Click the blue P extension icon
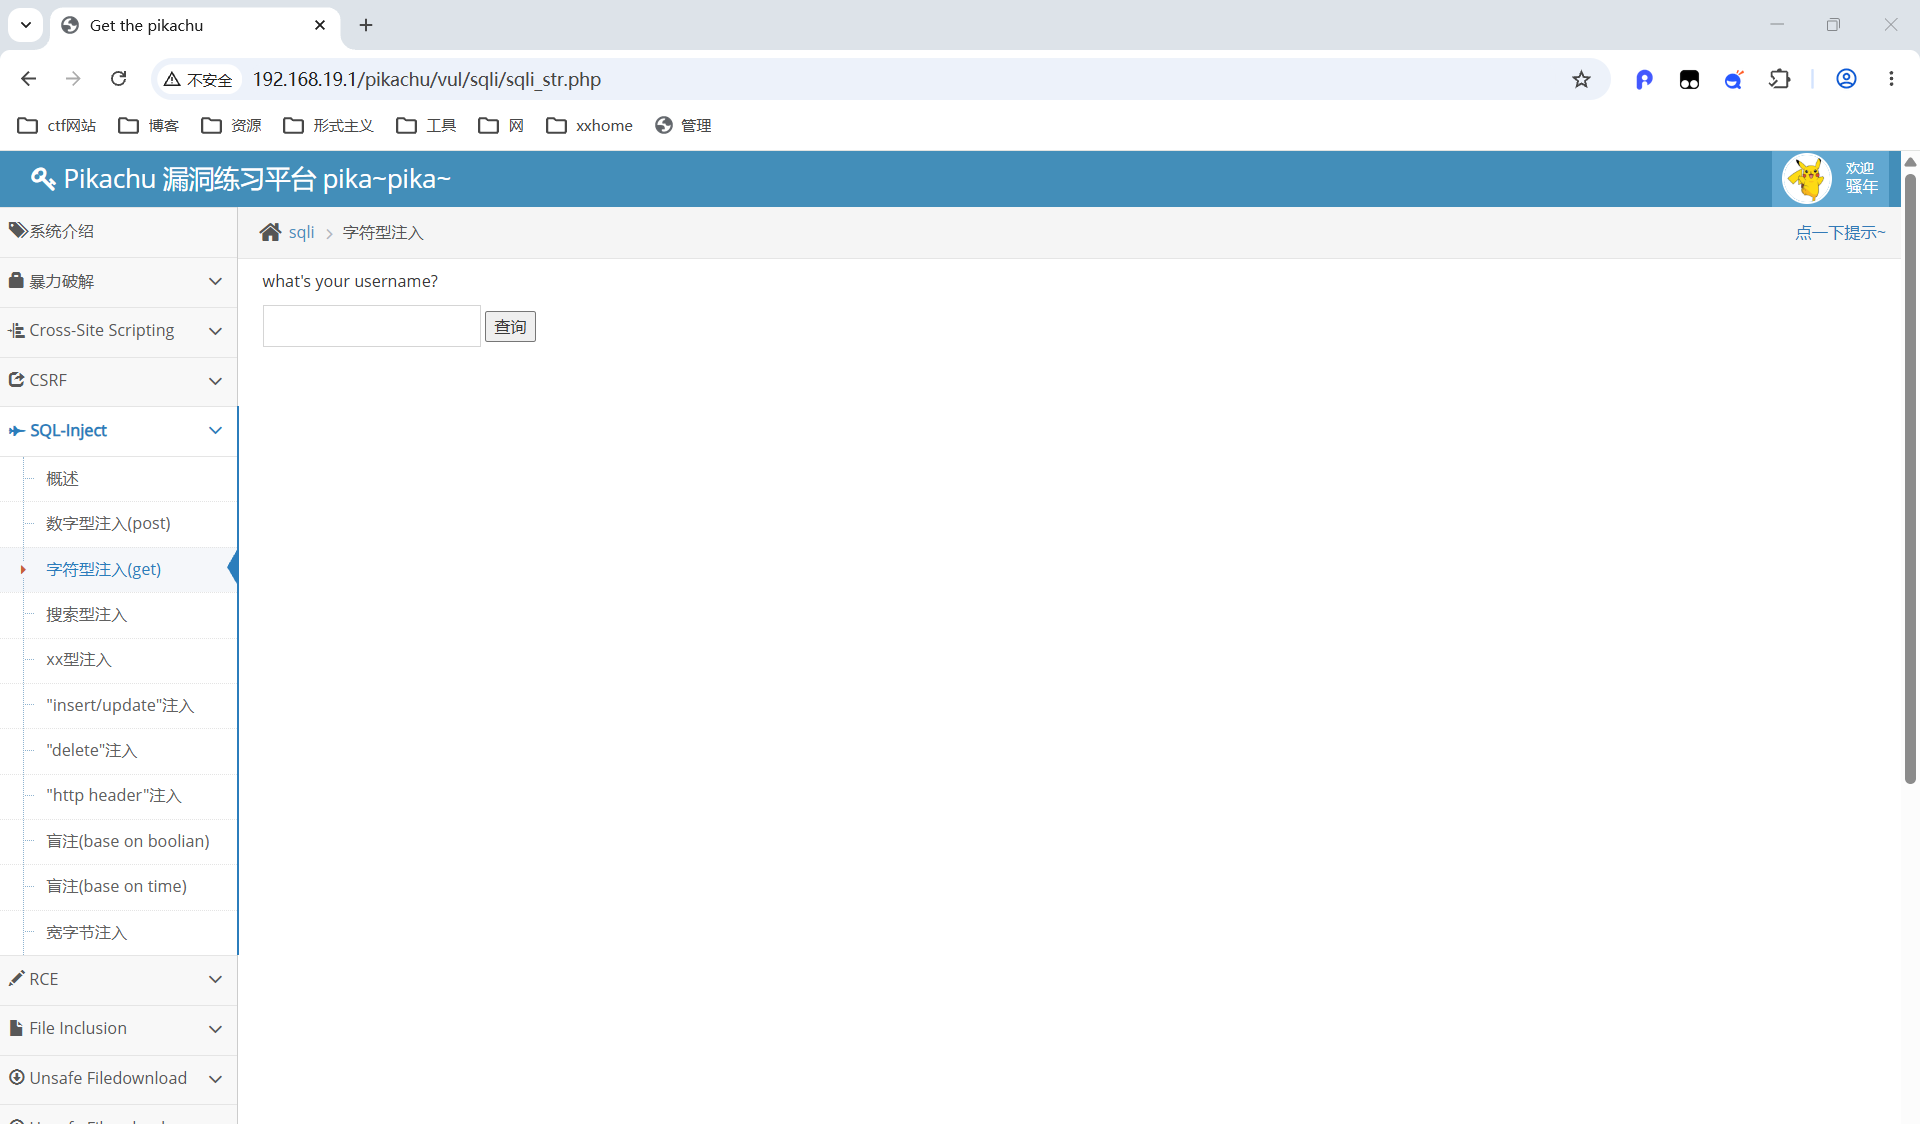This screenshot has height=1124, width=1920. click(1644, 79)
